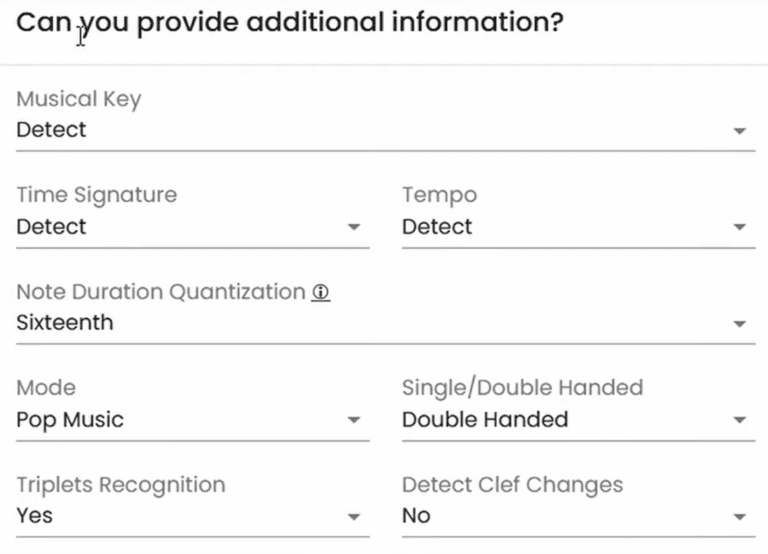Open the Musical Key 'Detect' selection
Image resolution: width=768 pixels, height=554 pixels.
click(52, 130)
